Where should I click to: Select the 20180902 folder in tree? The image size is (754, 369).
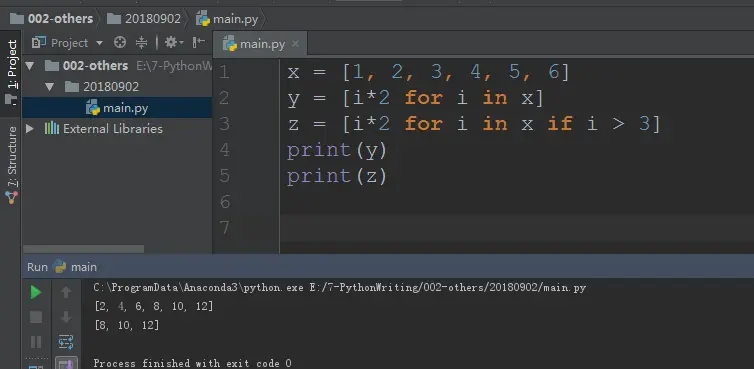[102, 87]
